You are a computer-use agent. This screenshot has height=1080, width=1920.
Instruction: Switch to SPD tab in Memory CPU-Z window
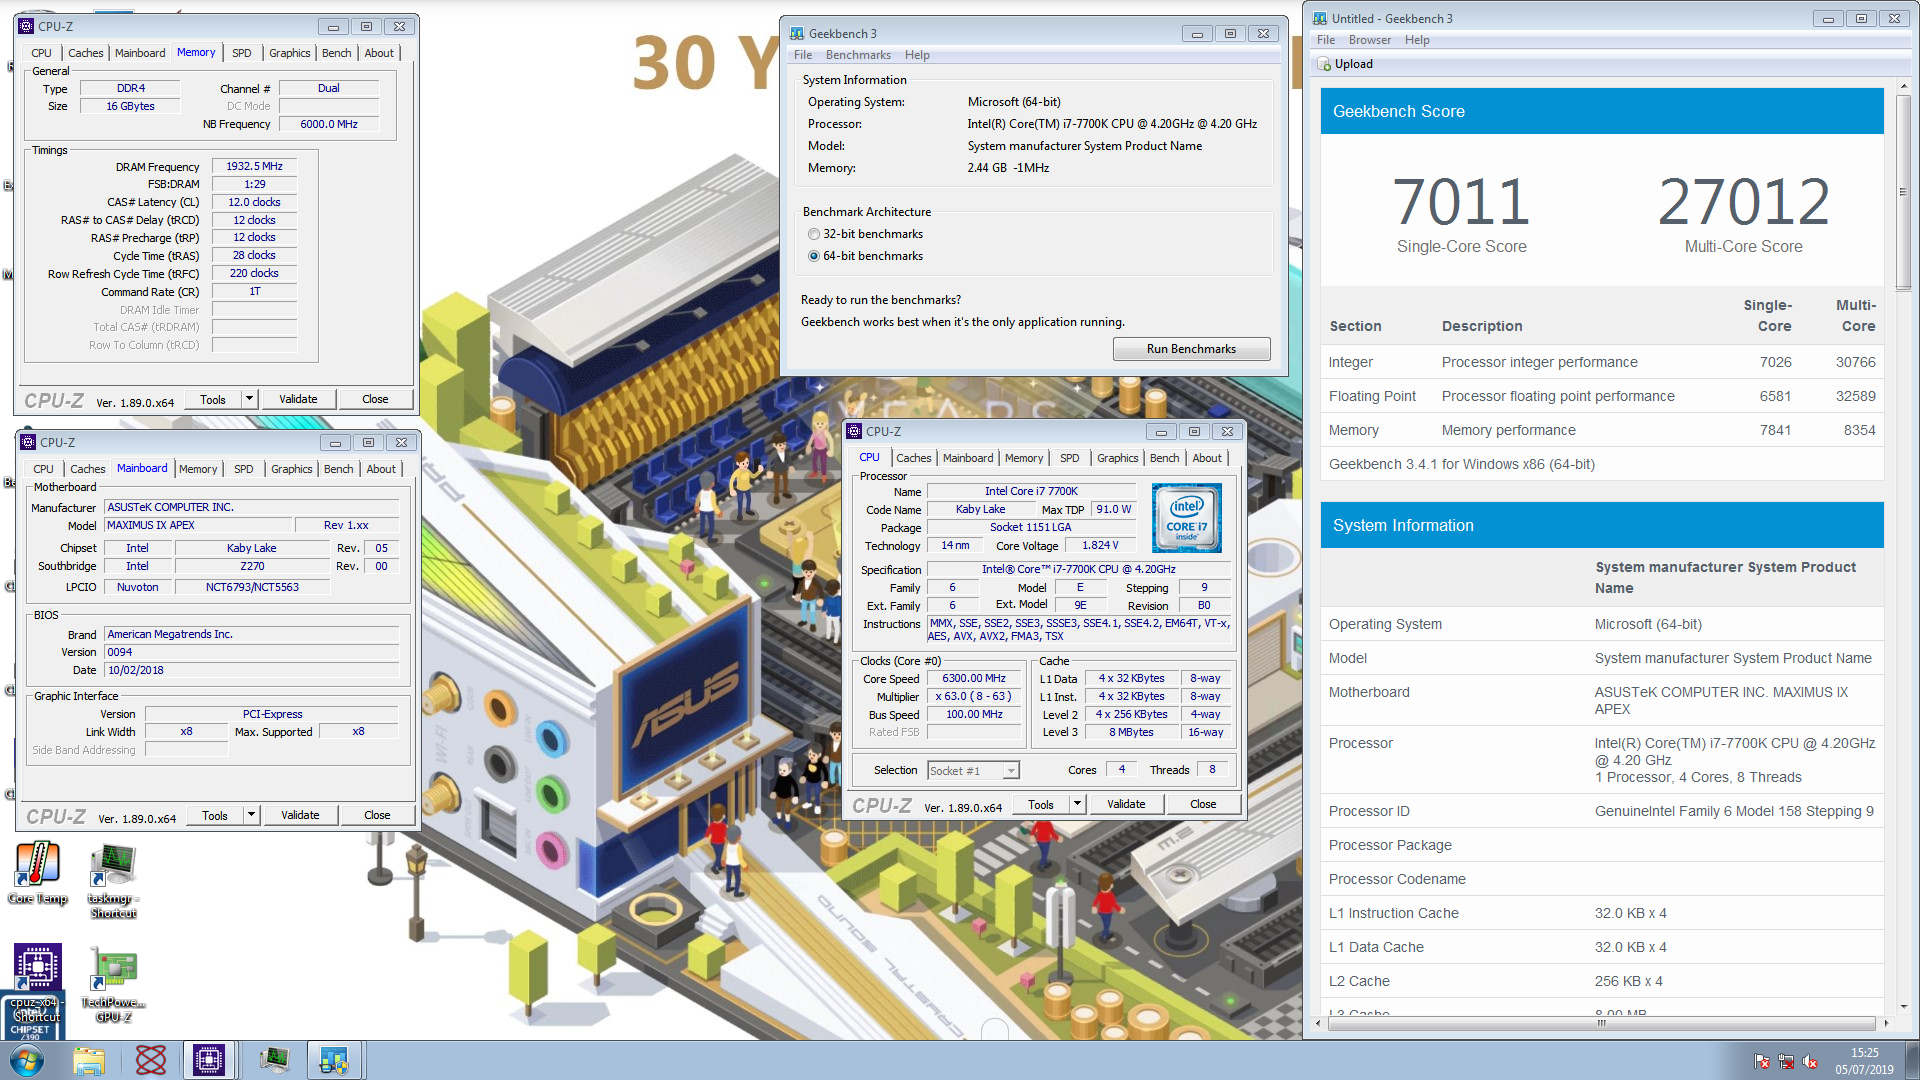(241, 53)
